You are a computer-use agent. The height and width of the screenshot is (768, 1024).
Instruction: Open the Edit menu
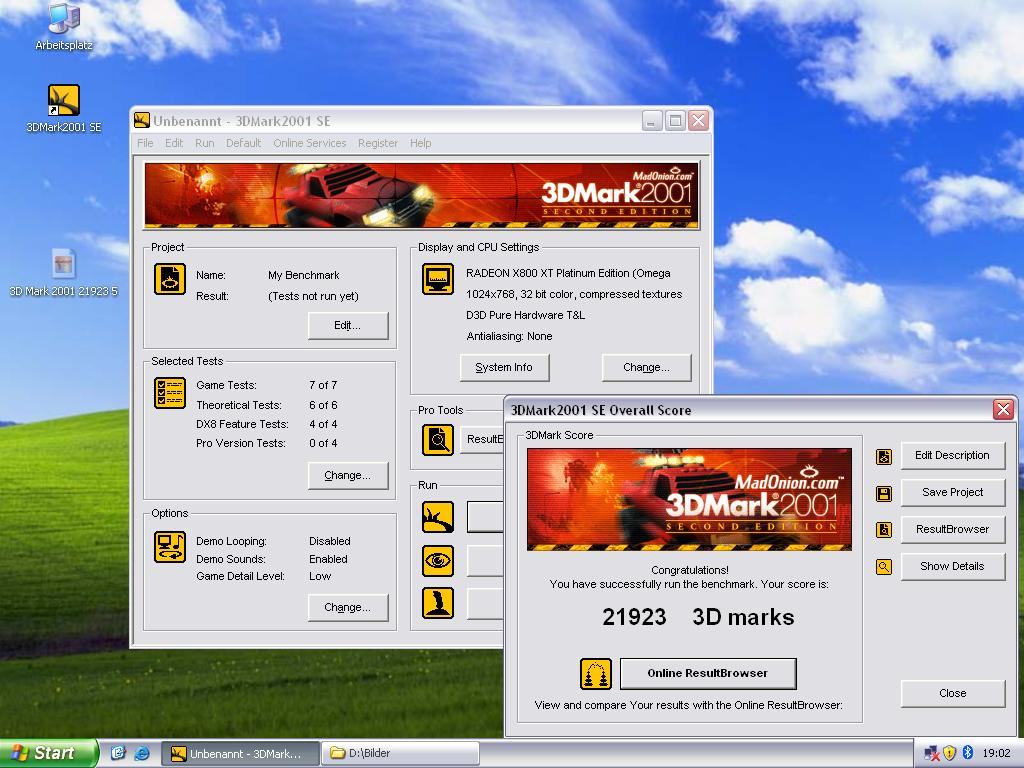[174, 143]
